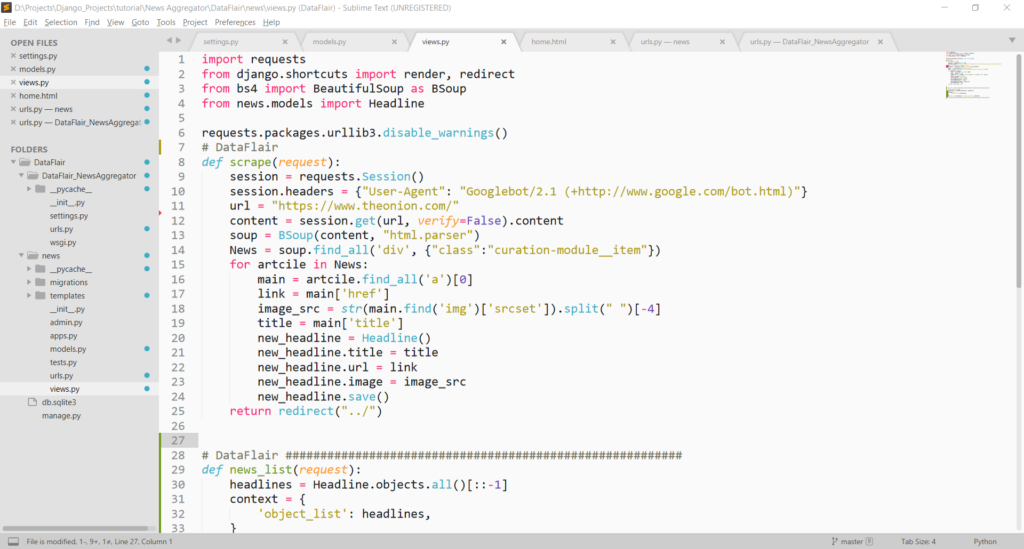Close the home.html tab
Viewport: 1024px width, 549px height.
pos(612,42)
